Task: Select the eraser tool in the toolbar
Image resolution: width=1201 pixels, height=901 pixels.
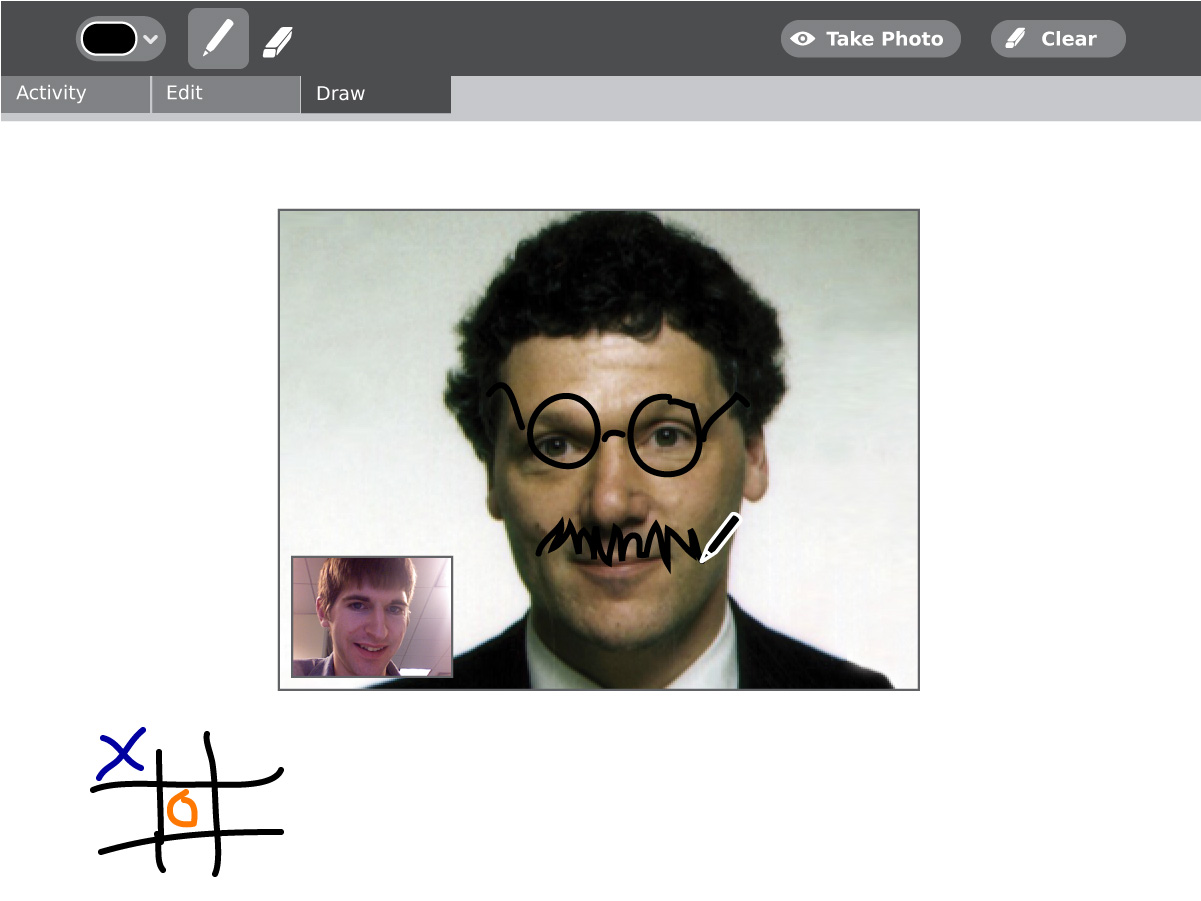Action: click(277, 41)
